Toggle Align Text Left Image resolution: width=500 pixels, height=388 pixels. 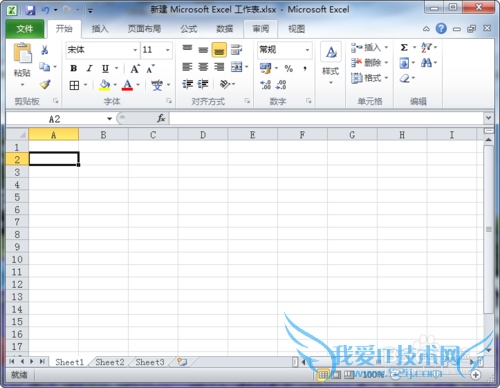(x=187, y=67)
